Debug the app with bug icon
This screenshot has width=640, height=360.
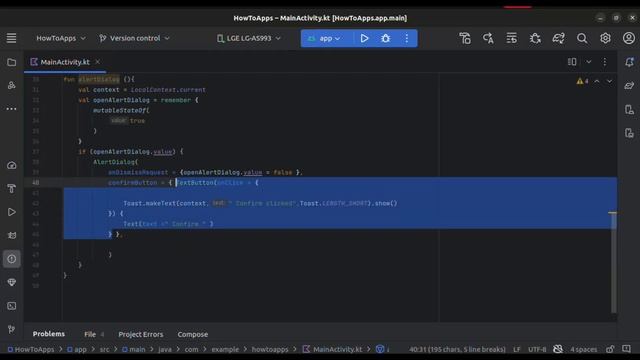coord(385,38)
